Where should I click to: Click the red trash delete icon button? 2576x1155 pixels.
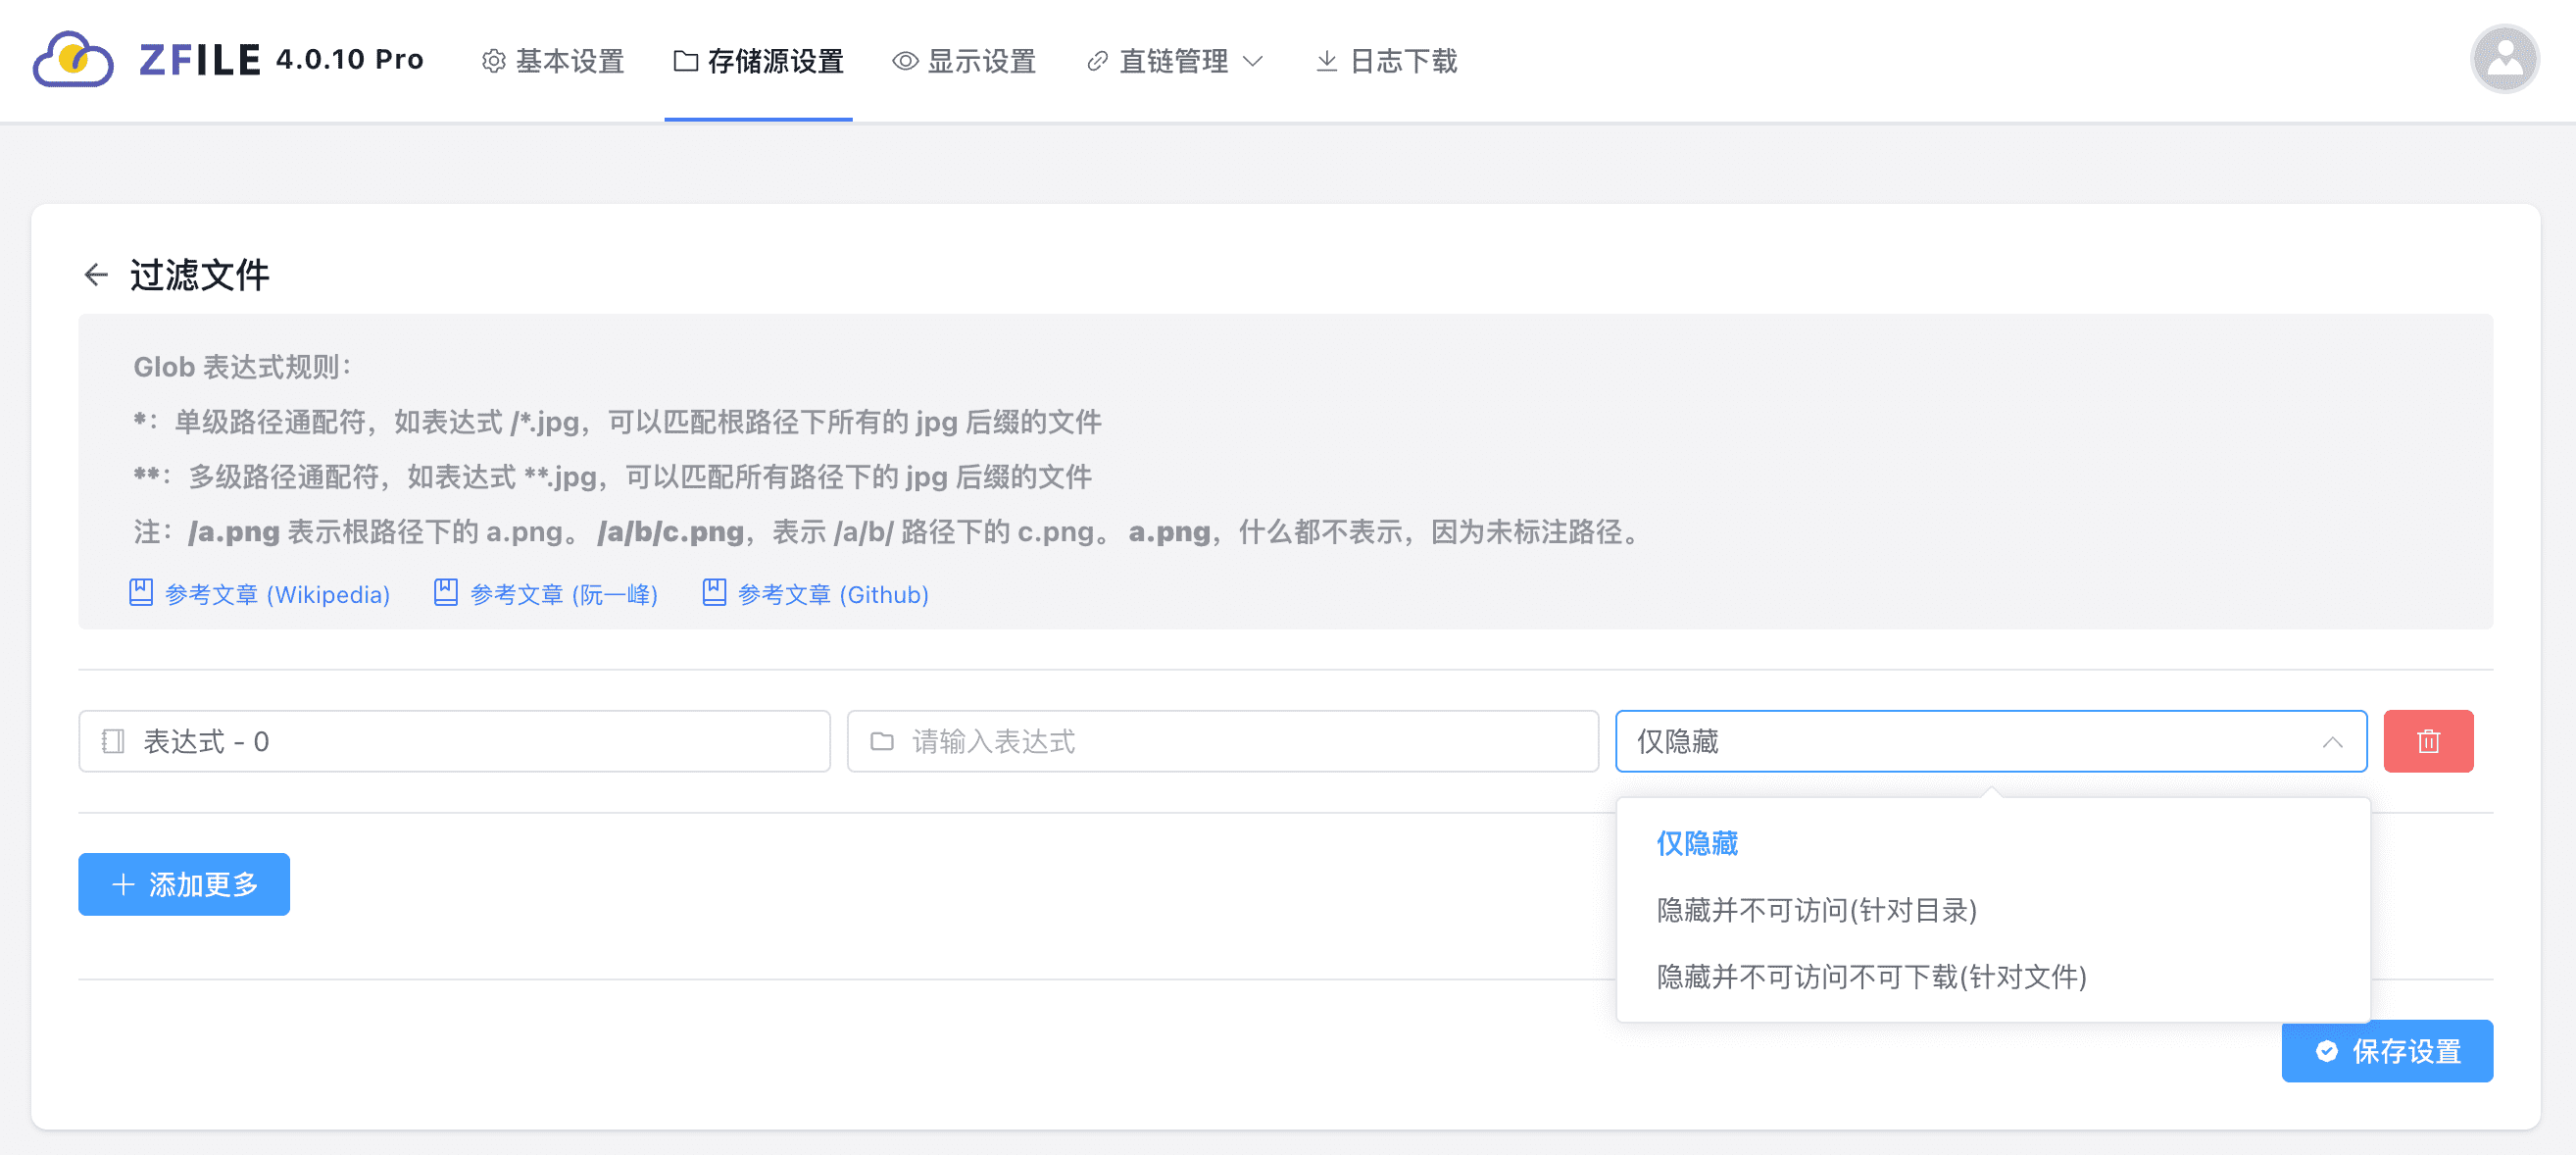pos(2427,741)
